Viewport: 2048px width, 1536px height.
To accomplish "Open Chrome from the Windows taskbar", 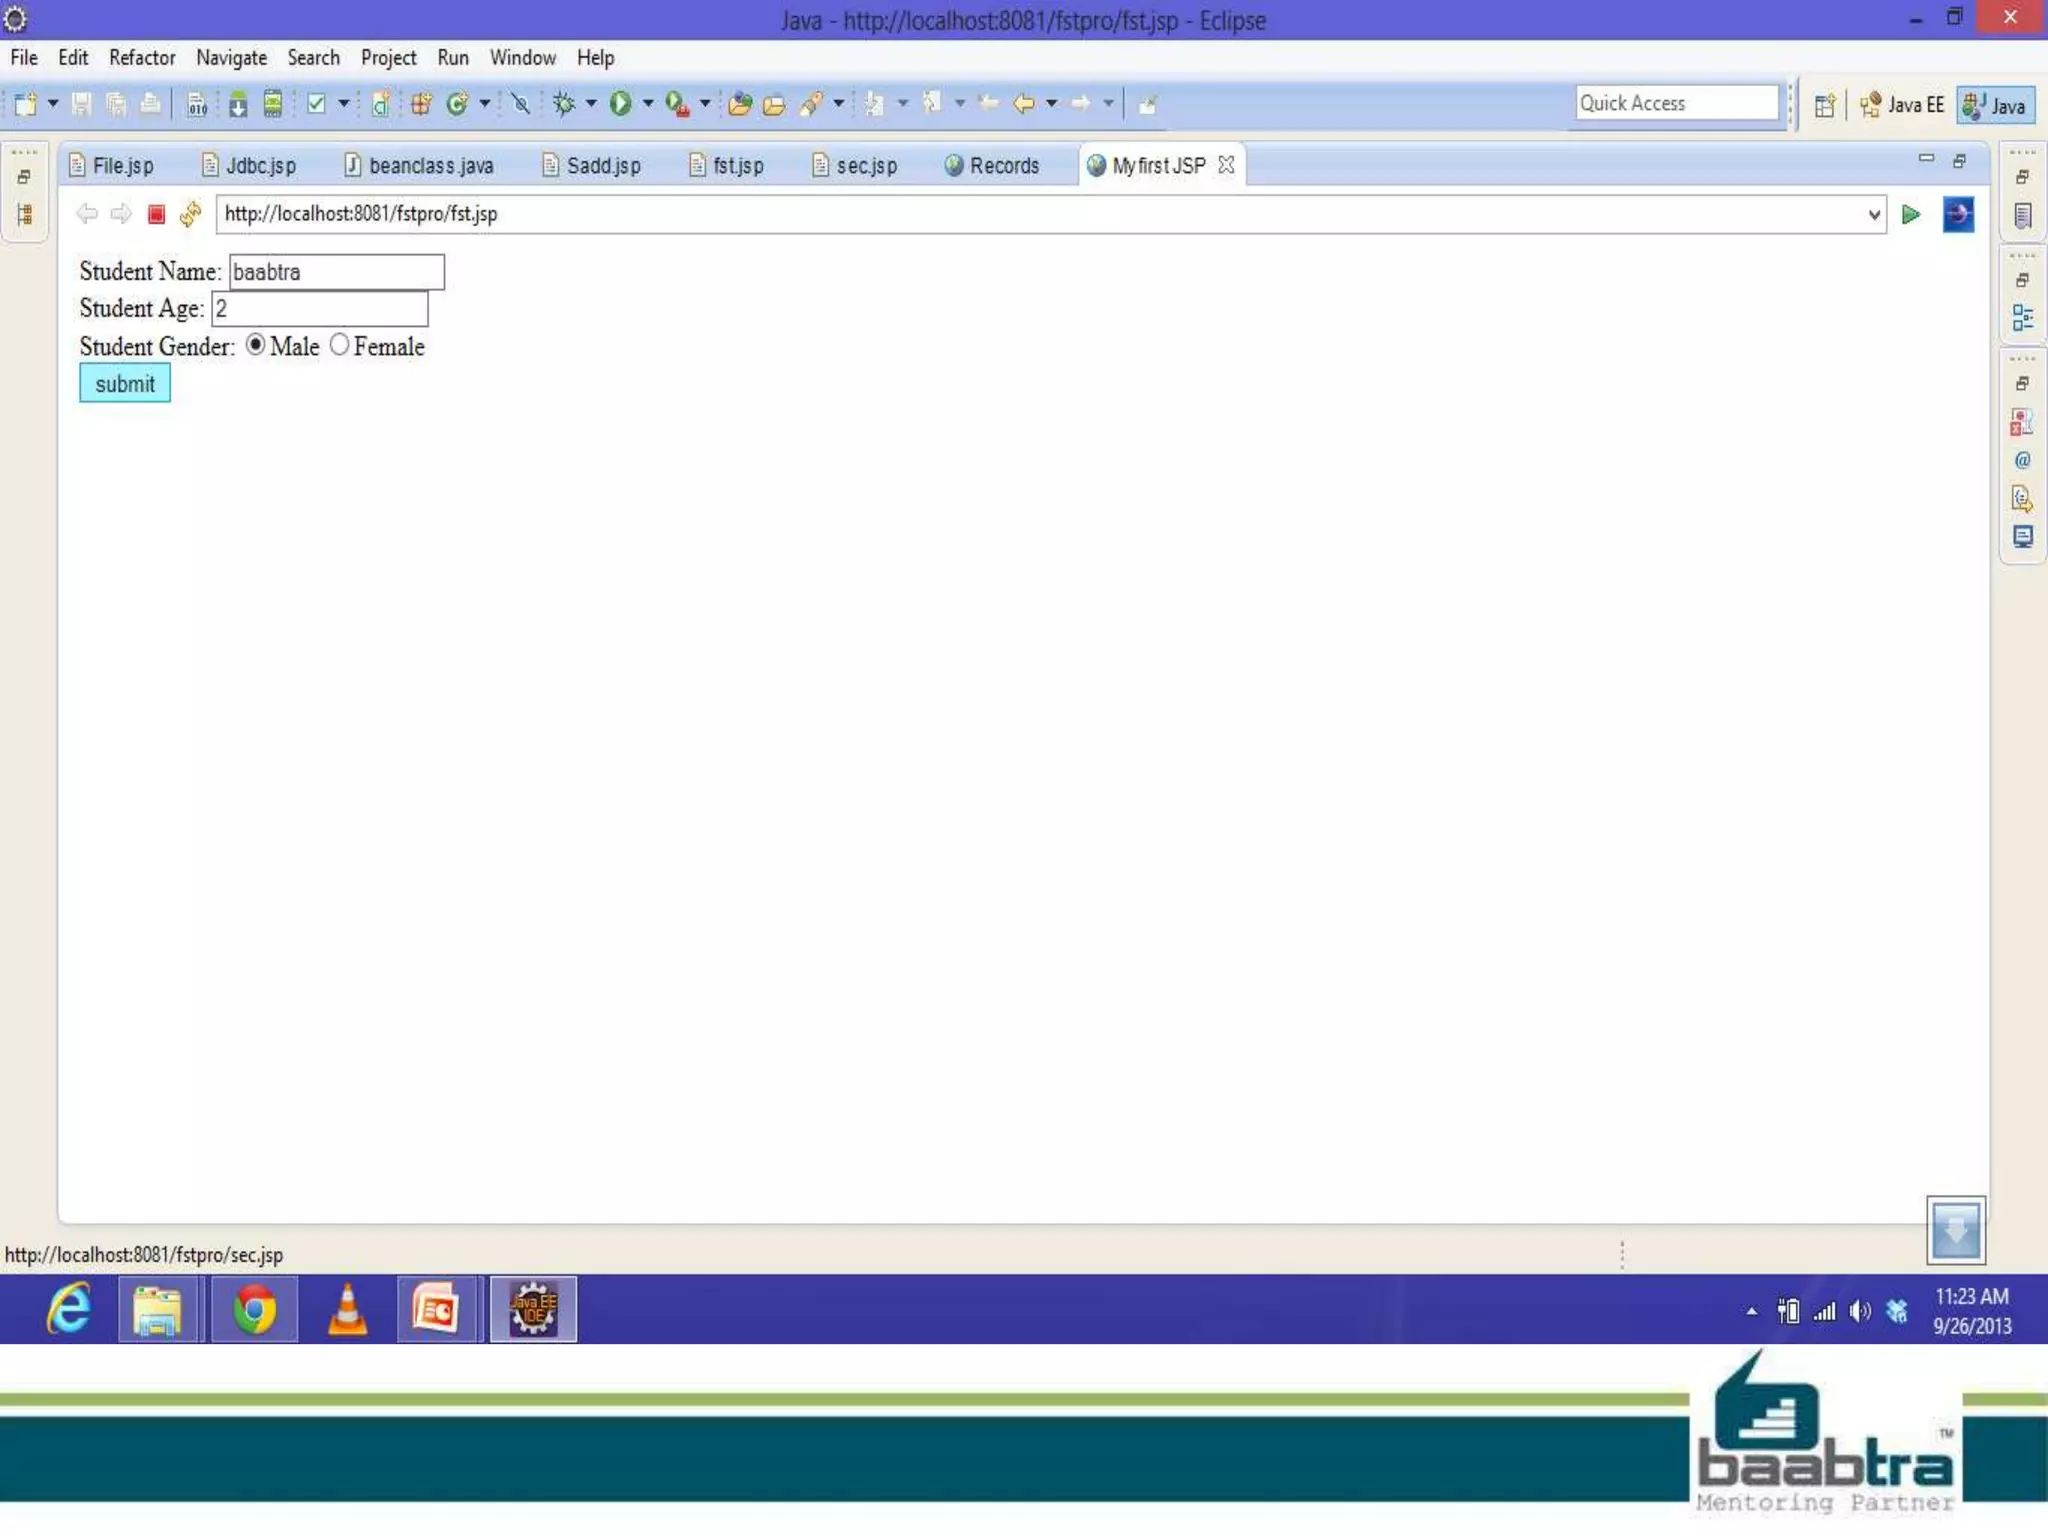I will 254,1309.
